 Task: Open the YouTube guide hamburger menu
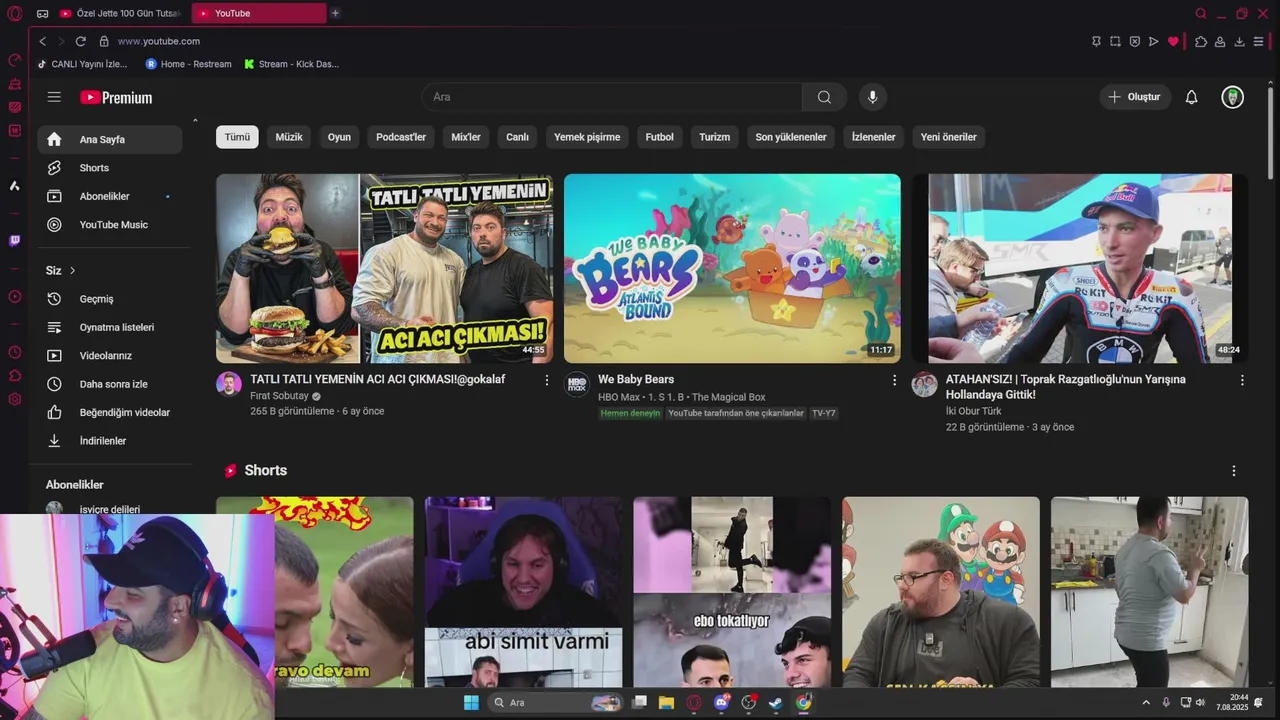point(54,97)
